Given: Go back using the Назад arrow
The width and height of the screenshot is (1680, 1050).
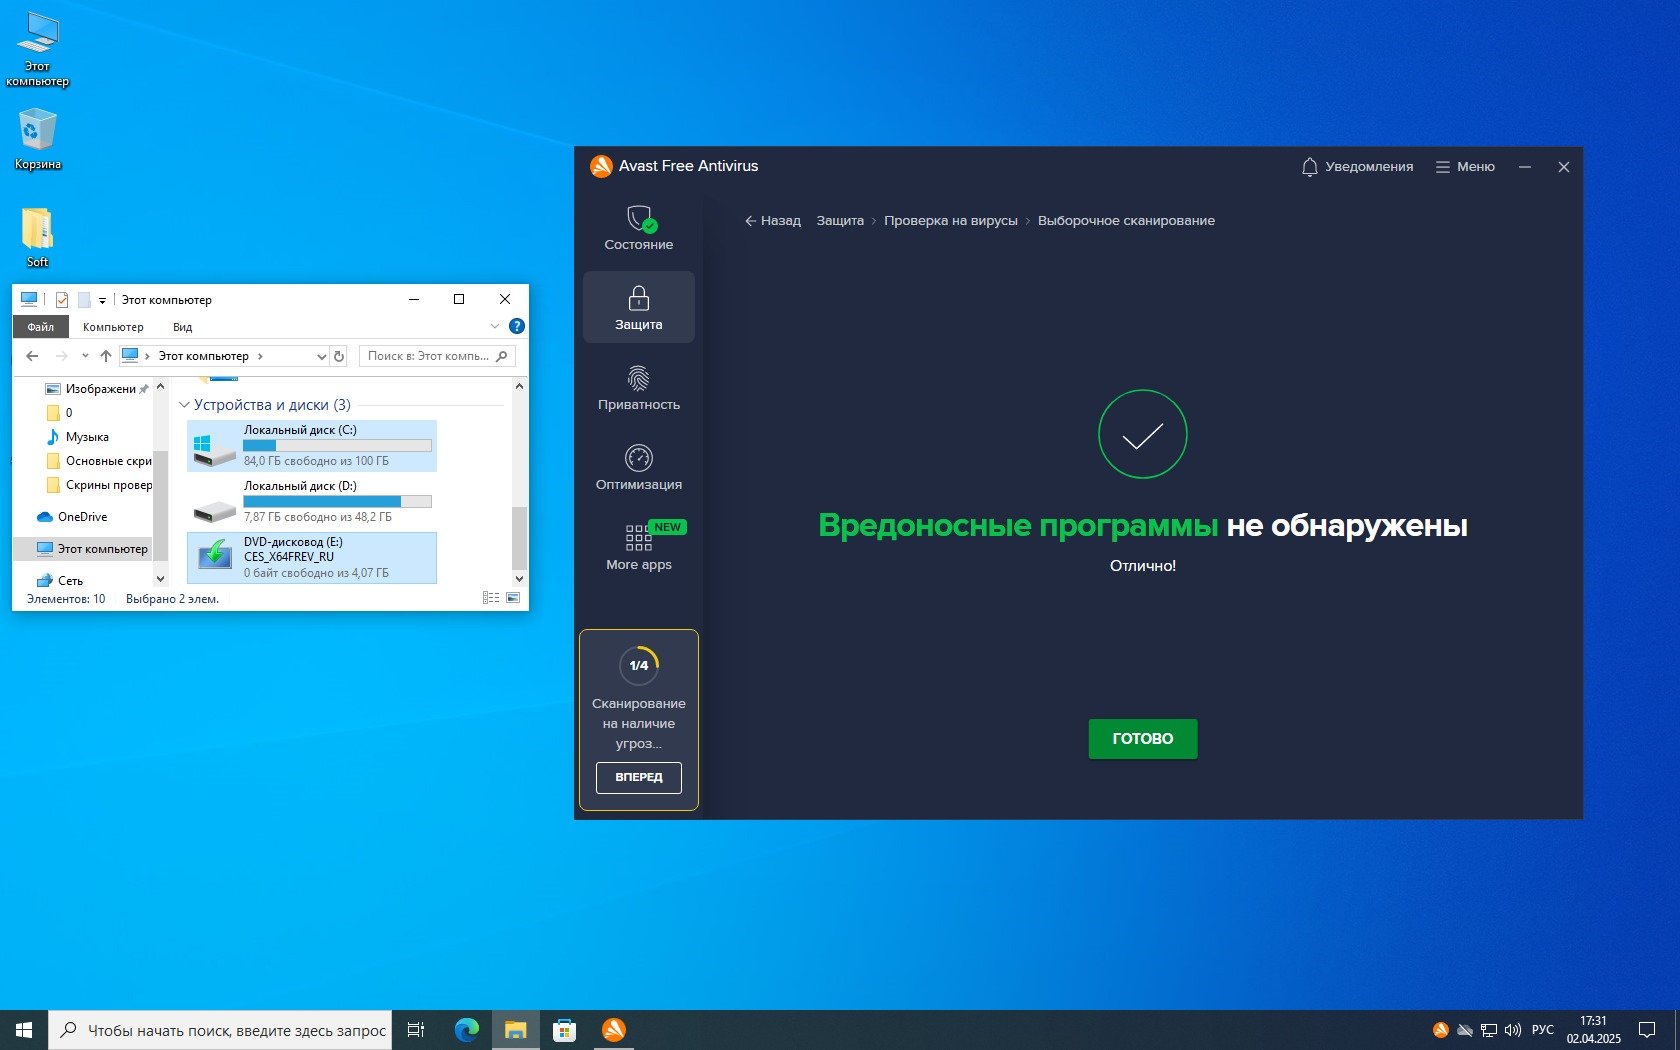Looking at the screenshot, I should pos(772,221).
